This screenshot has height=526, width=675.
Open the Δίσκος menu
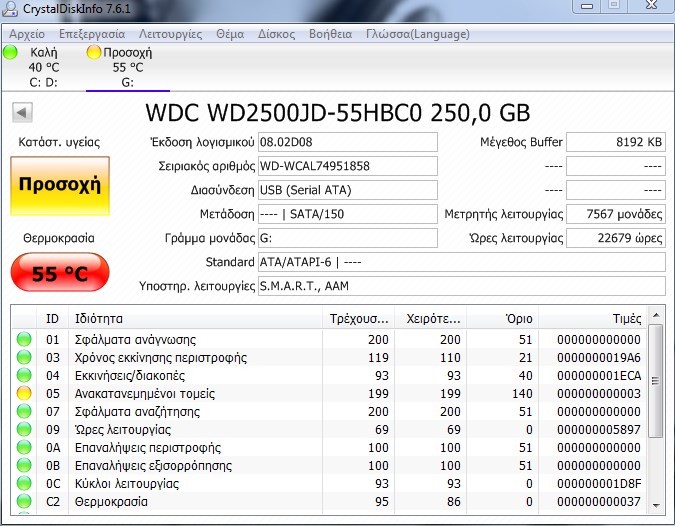pyautogui.click(x=276, y=34)
